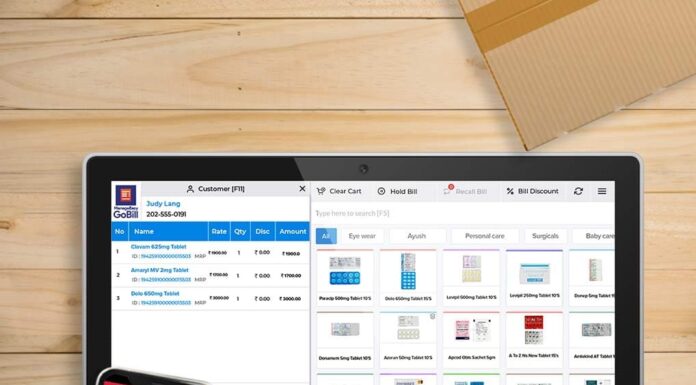This screenshot has width=696, height=385.
Task: Open the Baby care category
Action: pos(594,236)
